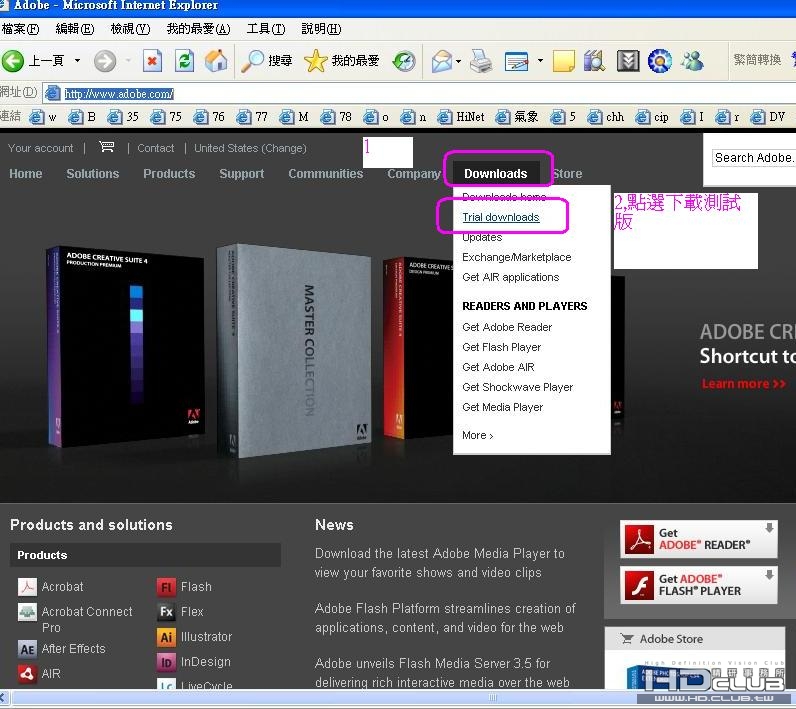Screen dimensions: 796x709
Task: Open the 我的最愛(A) Favorites menu
Action: pos(198,29)
